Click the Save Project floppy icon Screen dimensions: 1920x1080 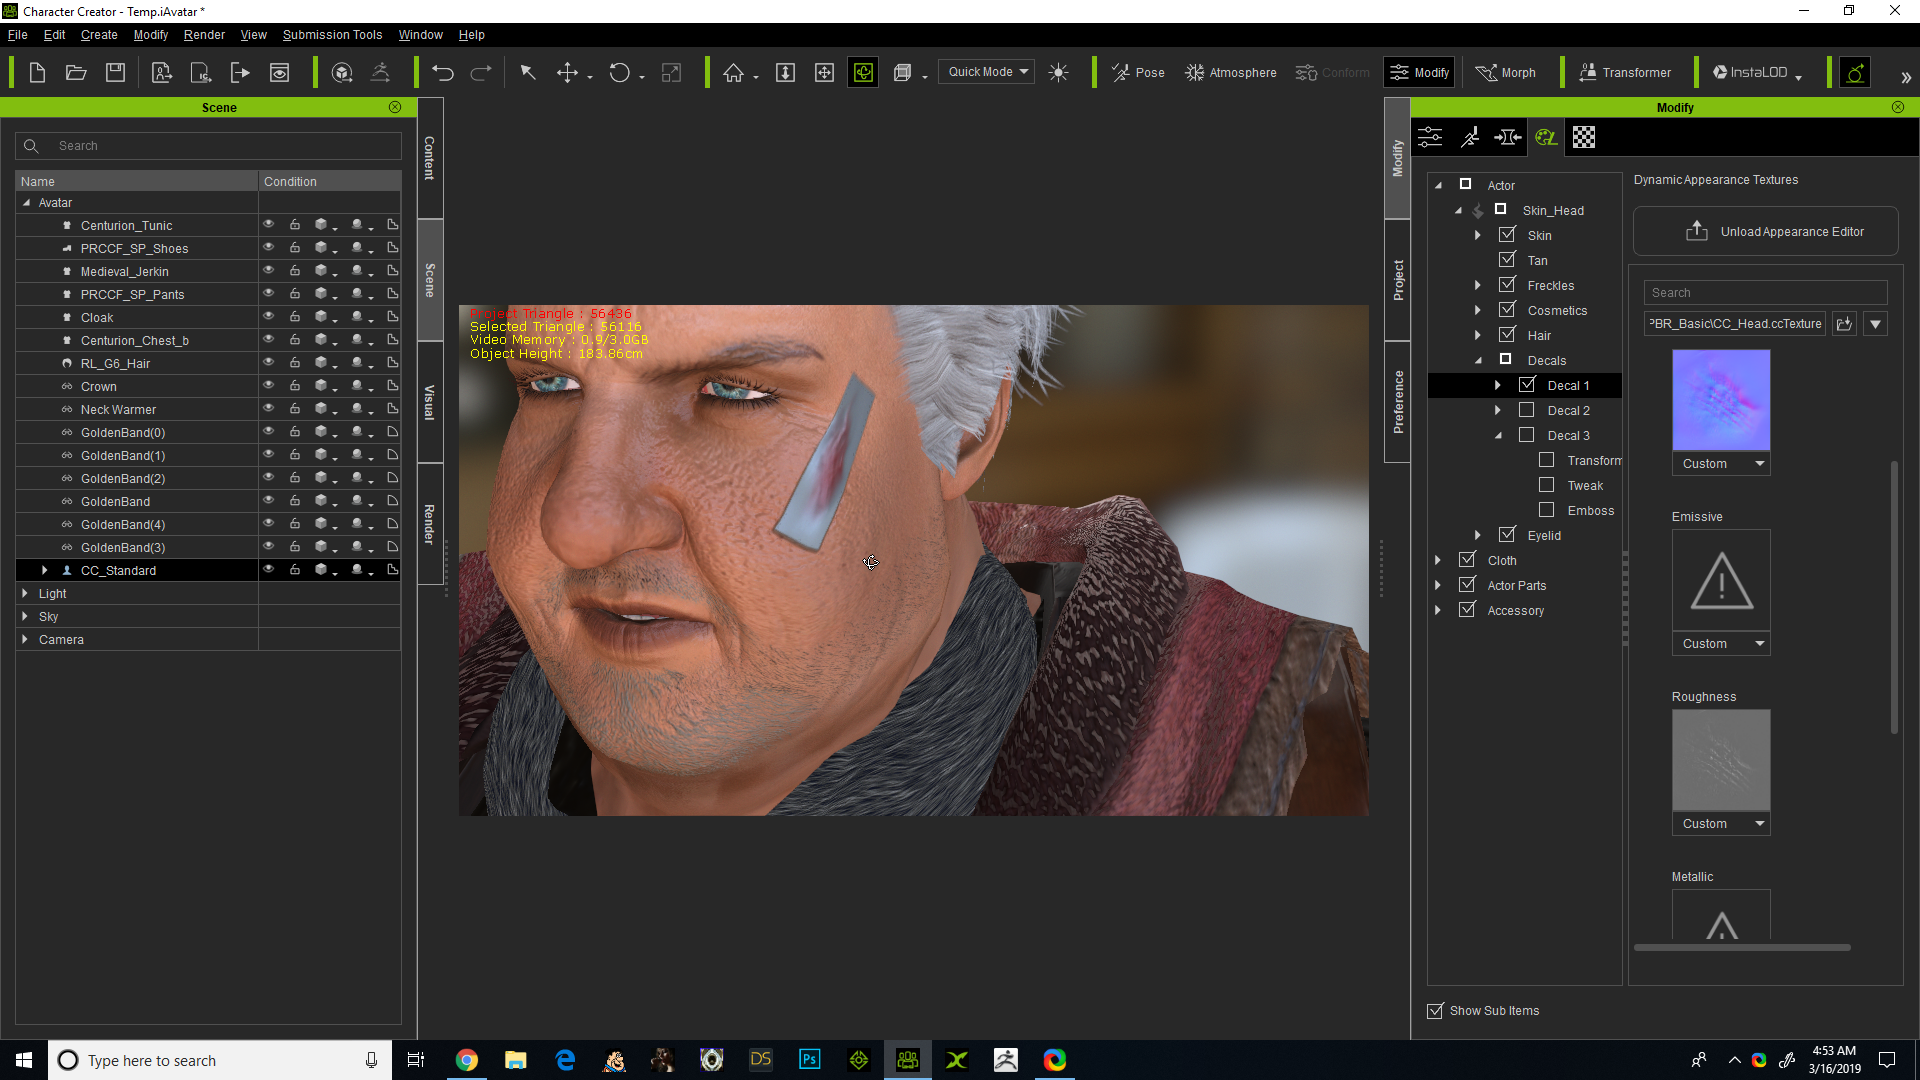click(115, 73)
